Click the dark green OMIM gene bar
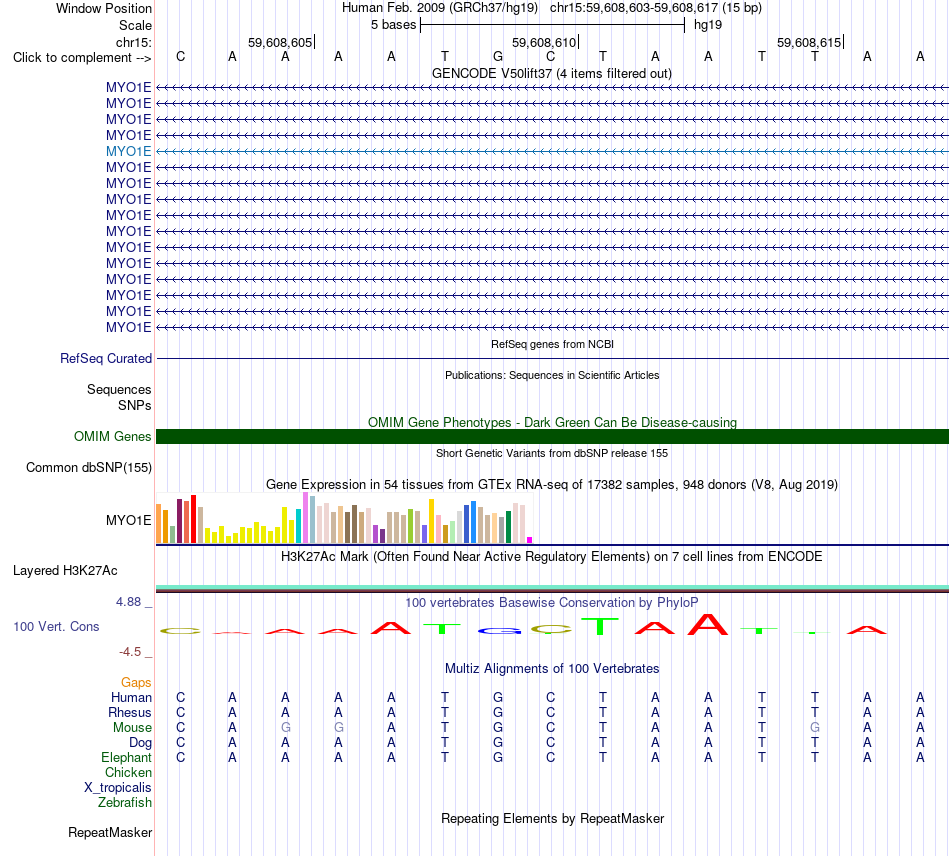The height and width of the screenshot is (856, 950). click(552, 436)
